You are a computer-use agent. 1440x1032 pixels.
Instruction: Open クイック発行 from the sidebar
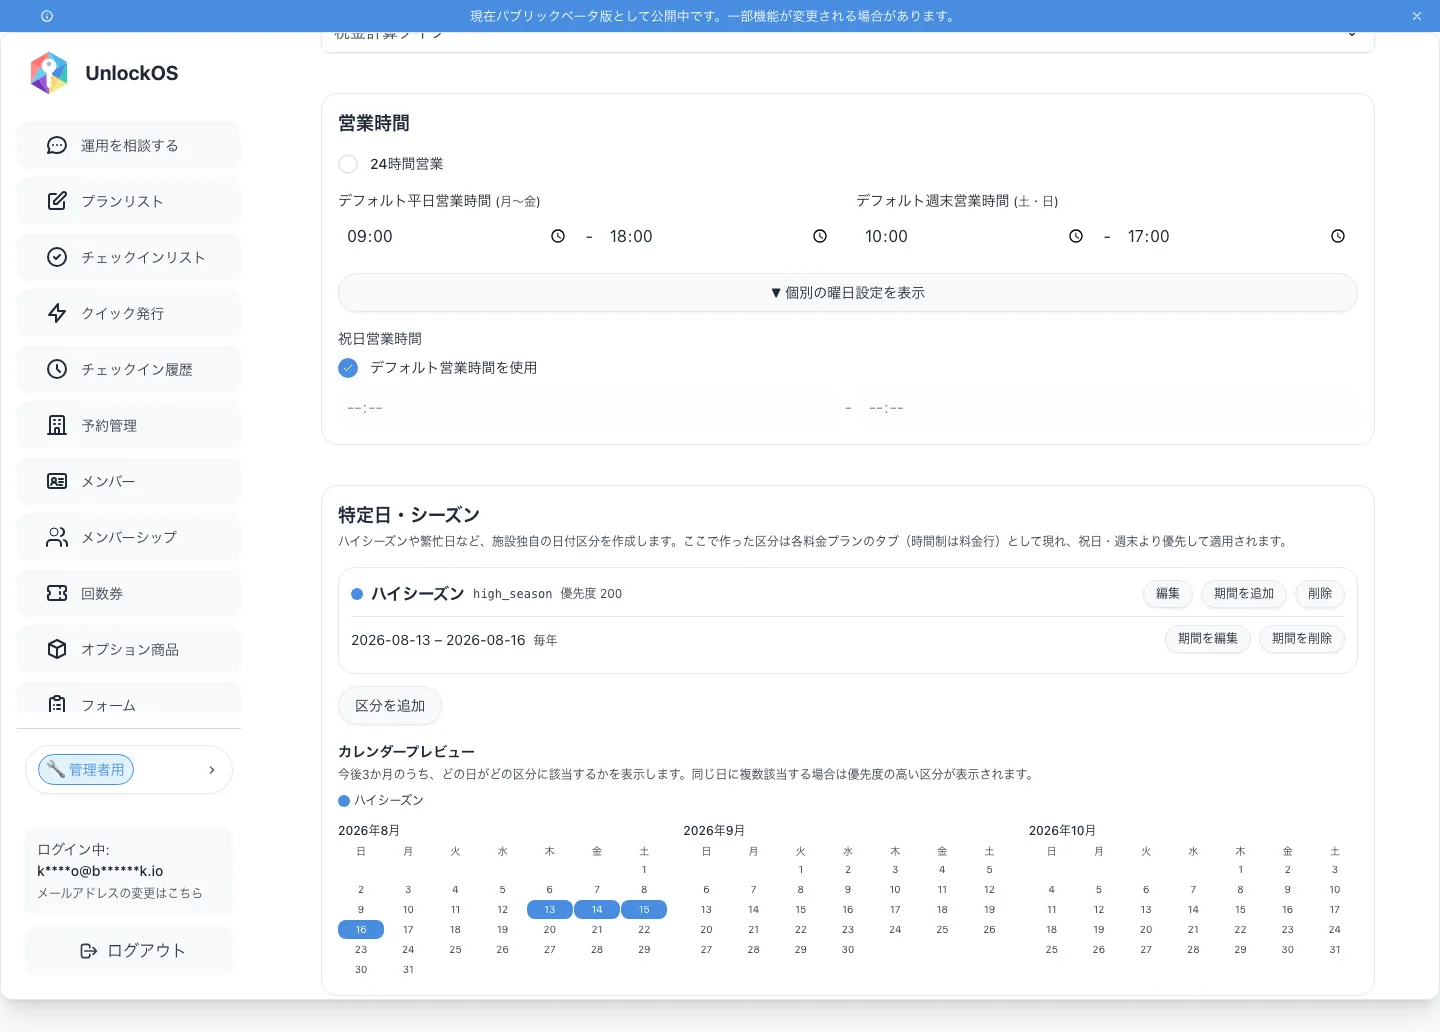[x=129, y=313]
